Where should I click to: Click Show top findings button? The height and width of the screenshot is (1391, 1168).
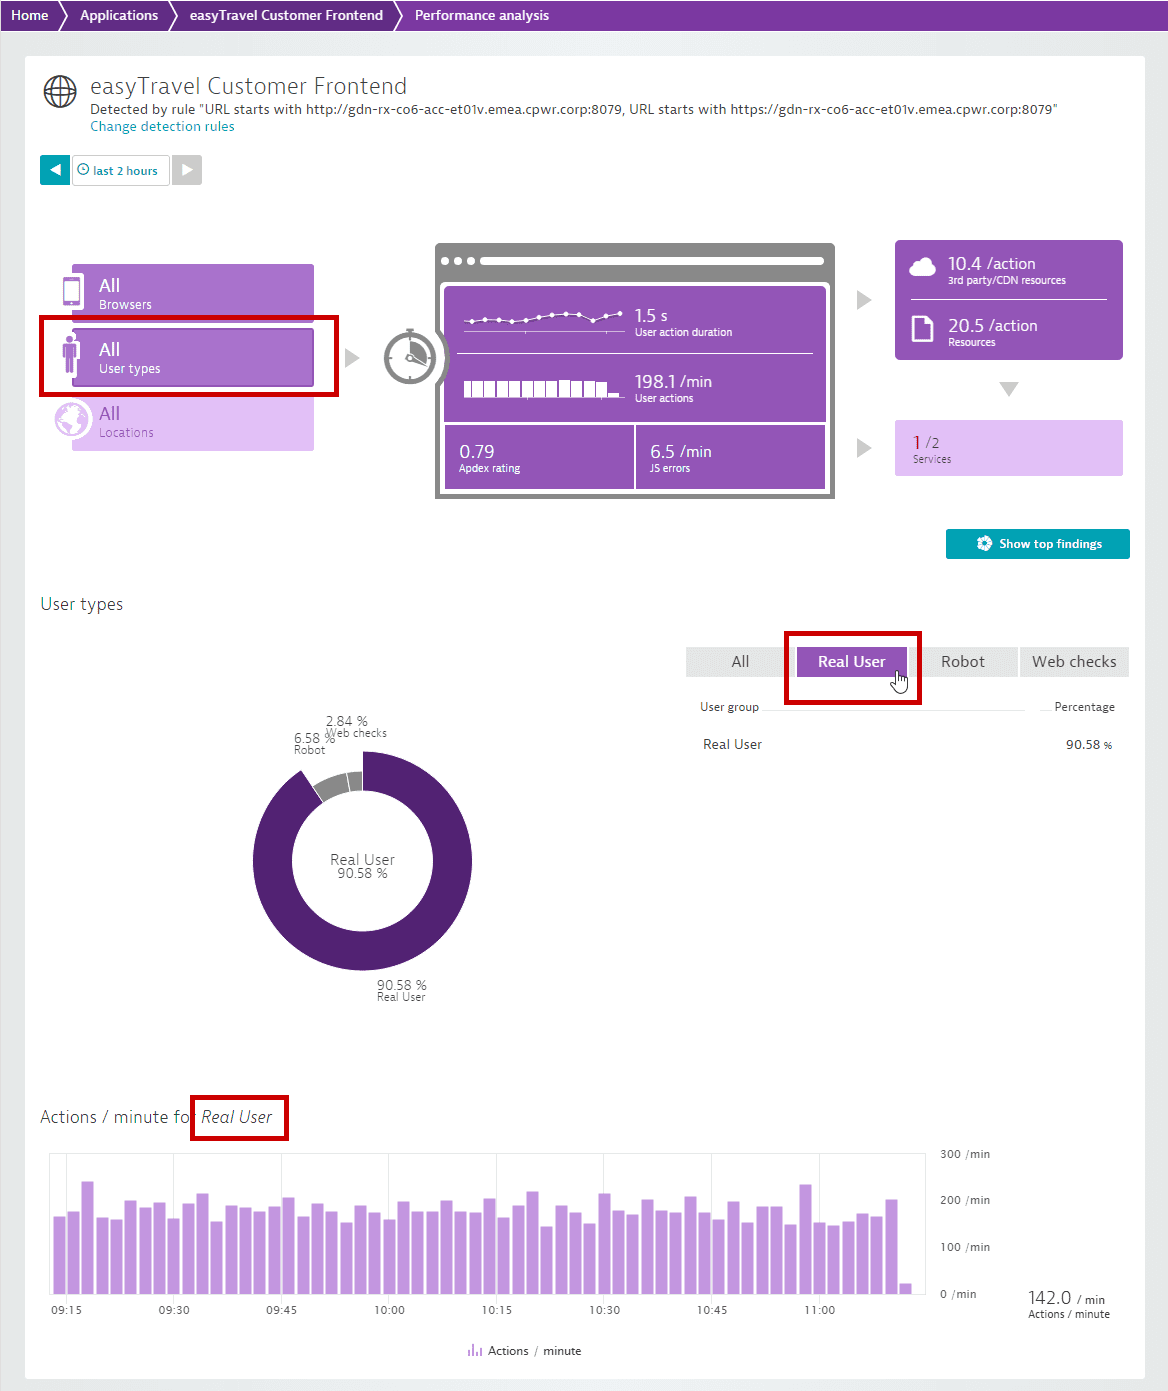tap(1038, 544)
